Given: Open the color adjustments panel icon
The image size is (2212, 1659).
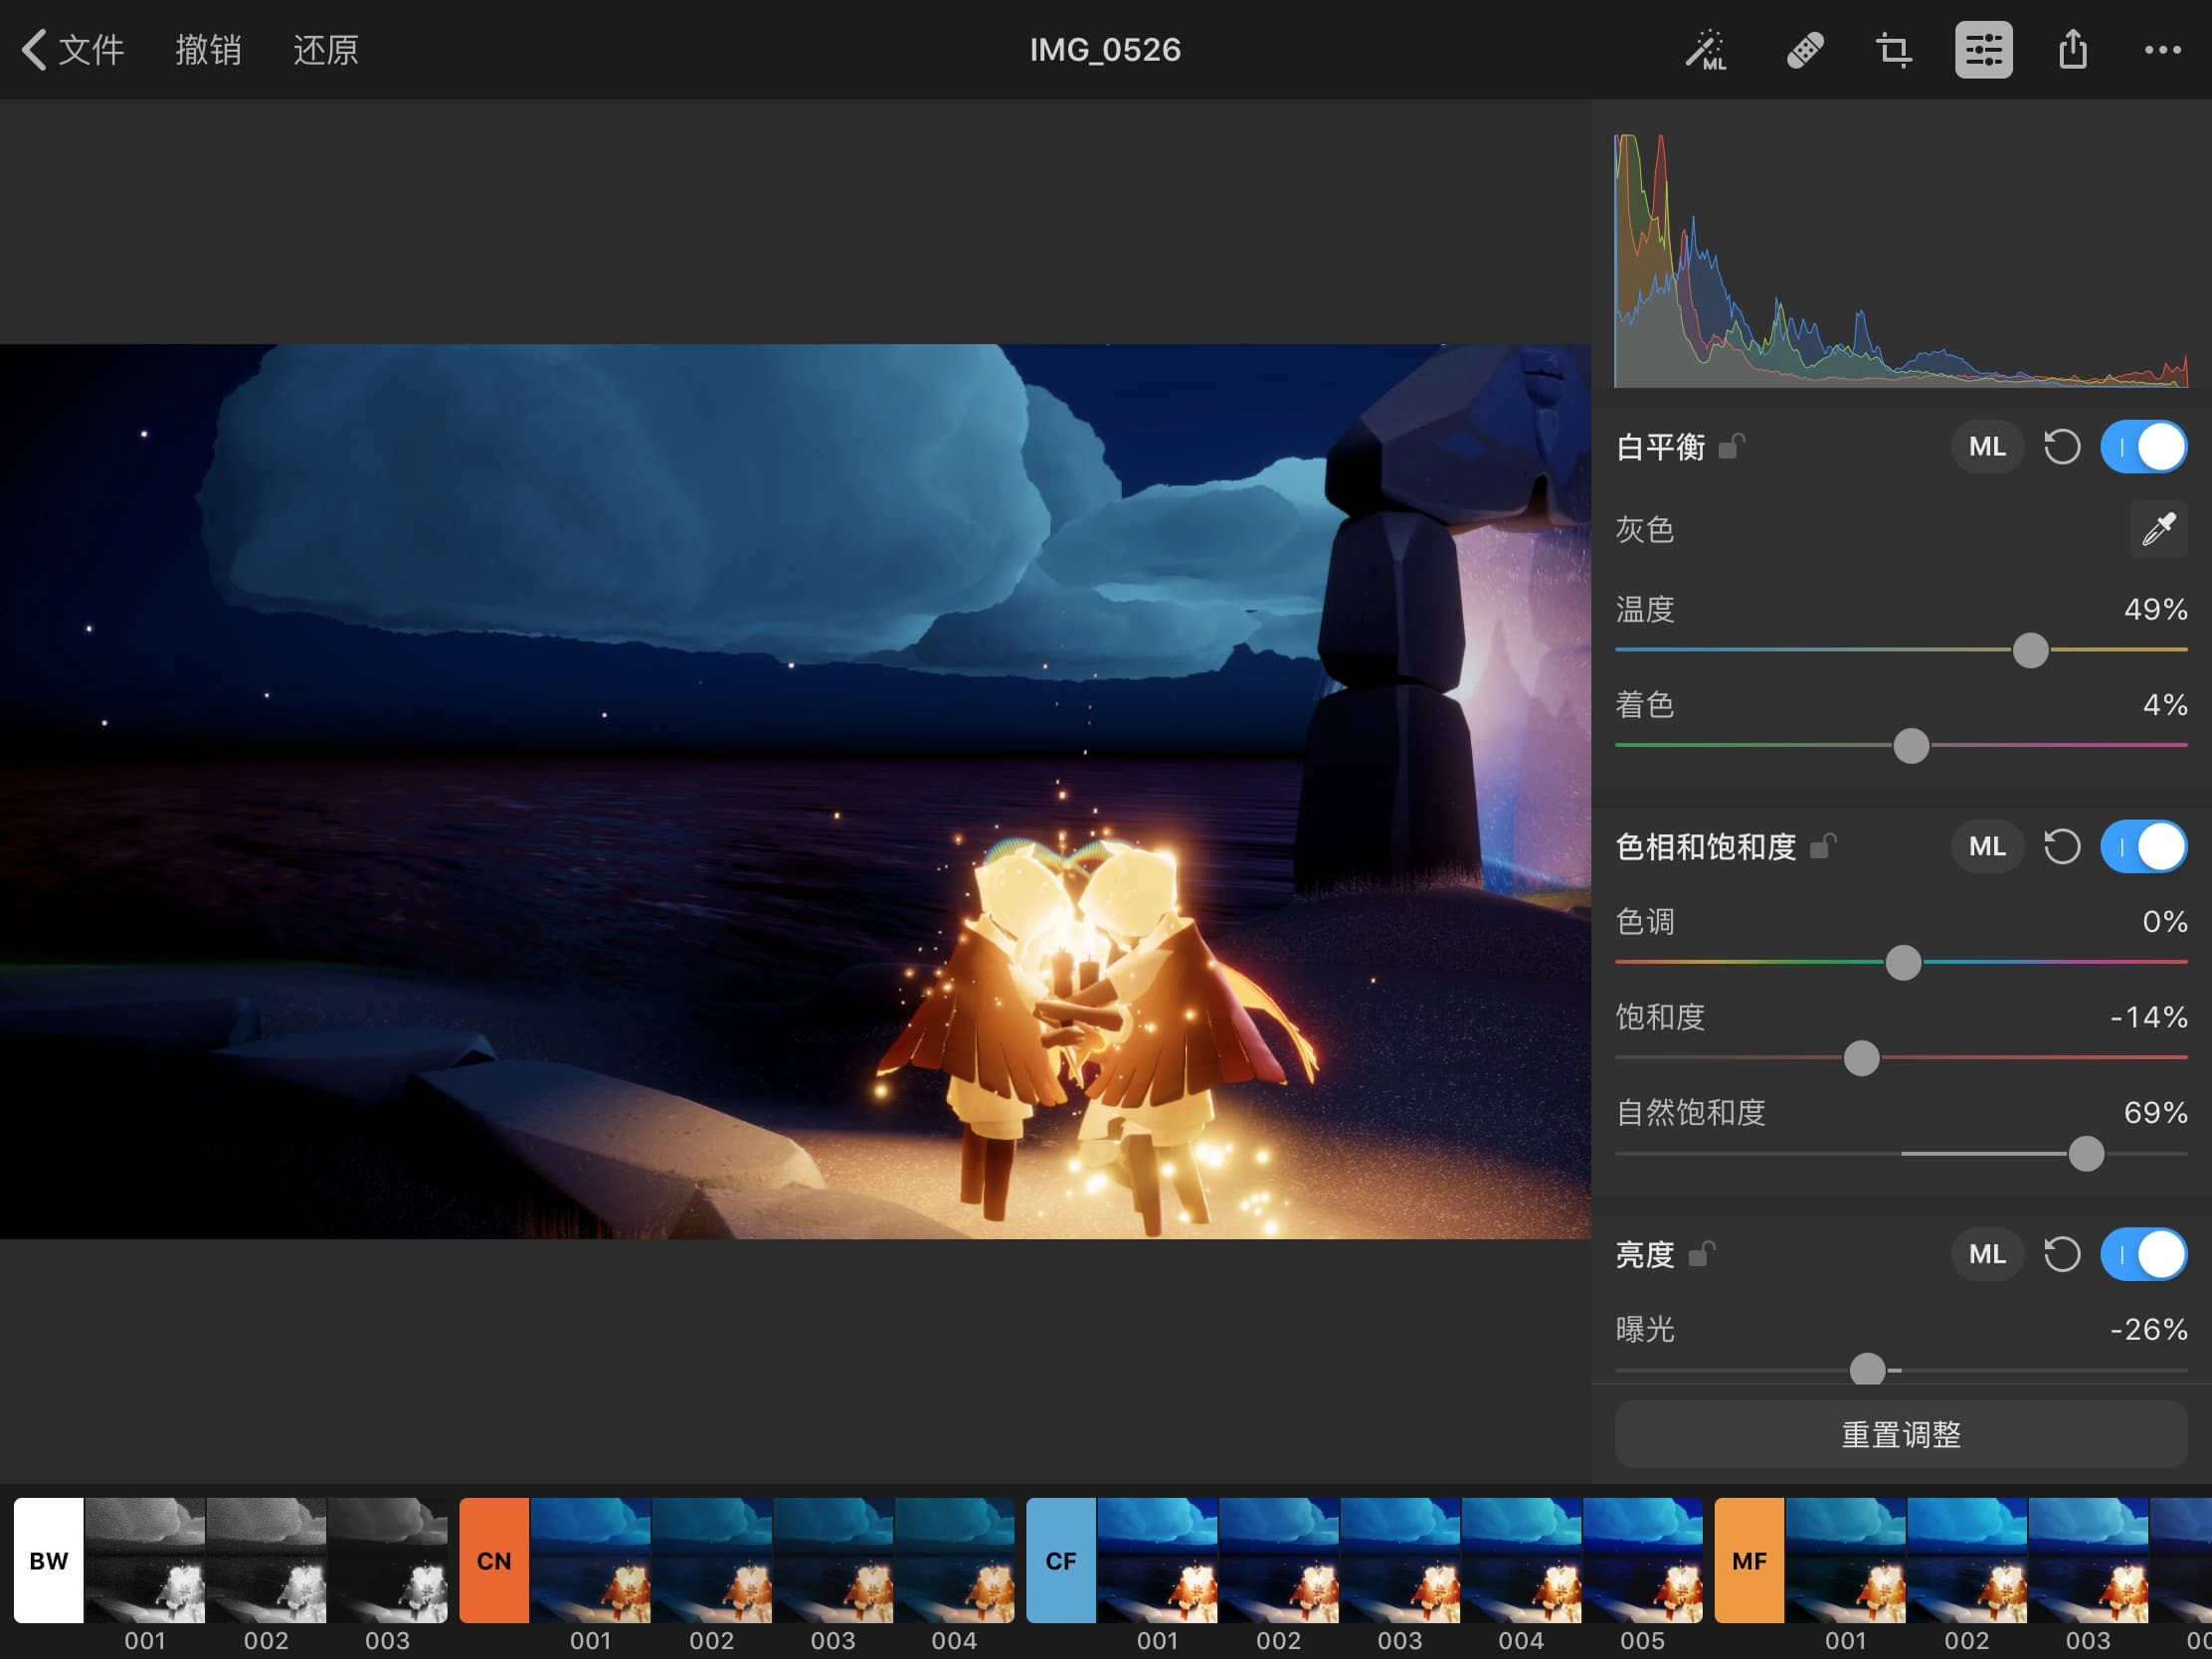Looking at the screenshot, I should coord(1983,49).
